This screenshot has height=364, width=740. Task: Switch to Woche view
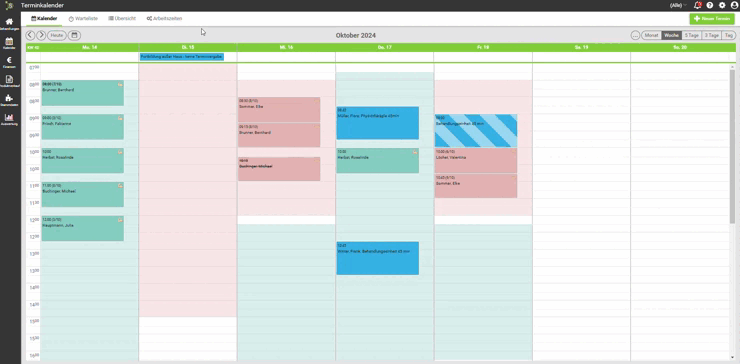(x=672, y=35)
